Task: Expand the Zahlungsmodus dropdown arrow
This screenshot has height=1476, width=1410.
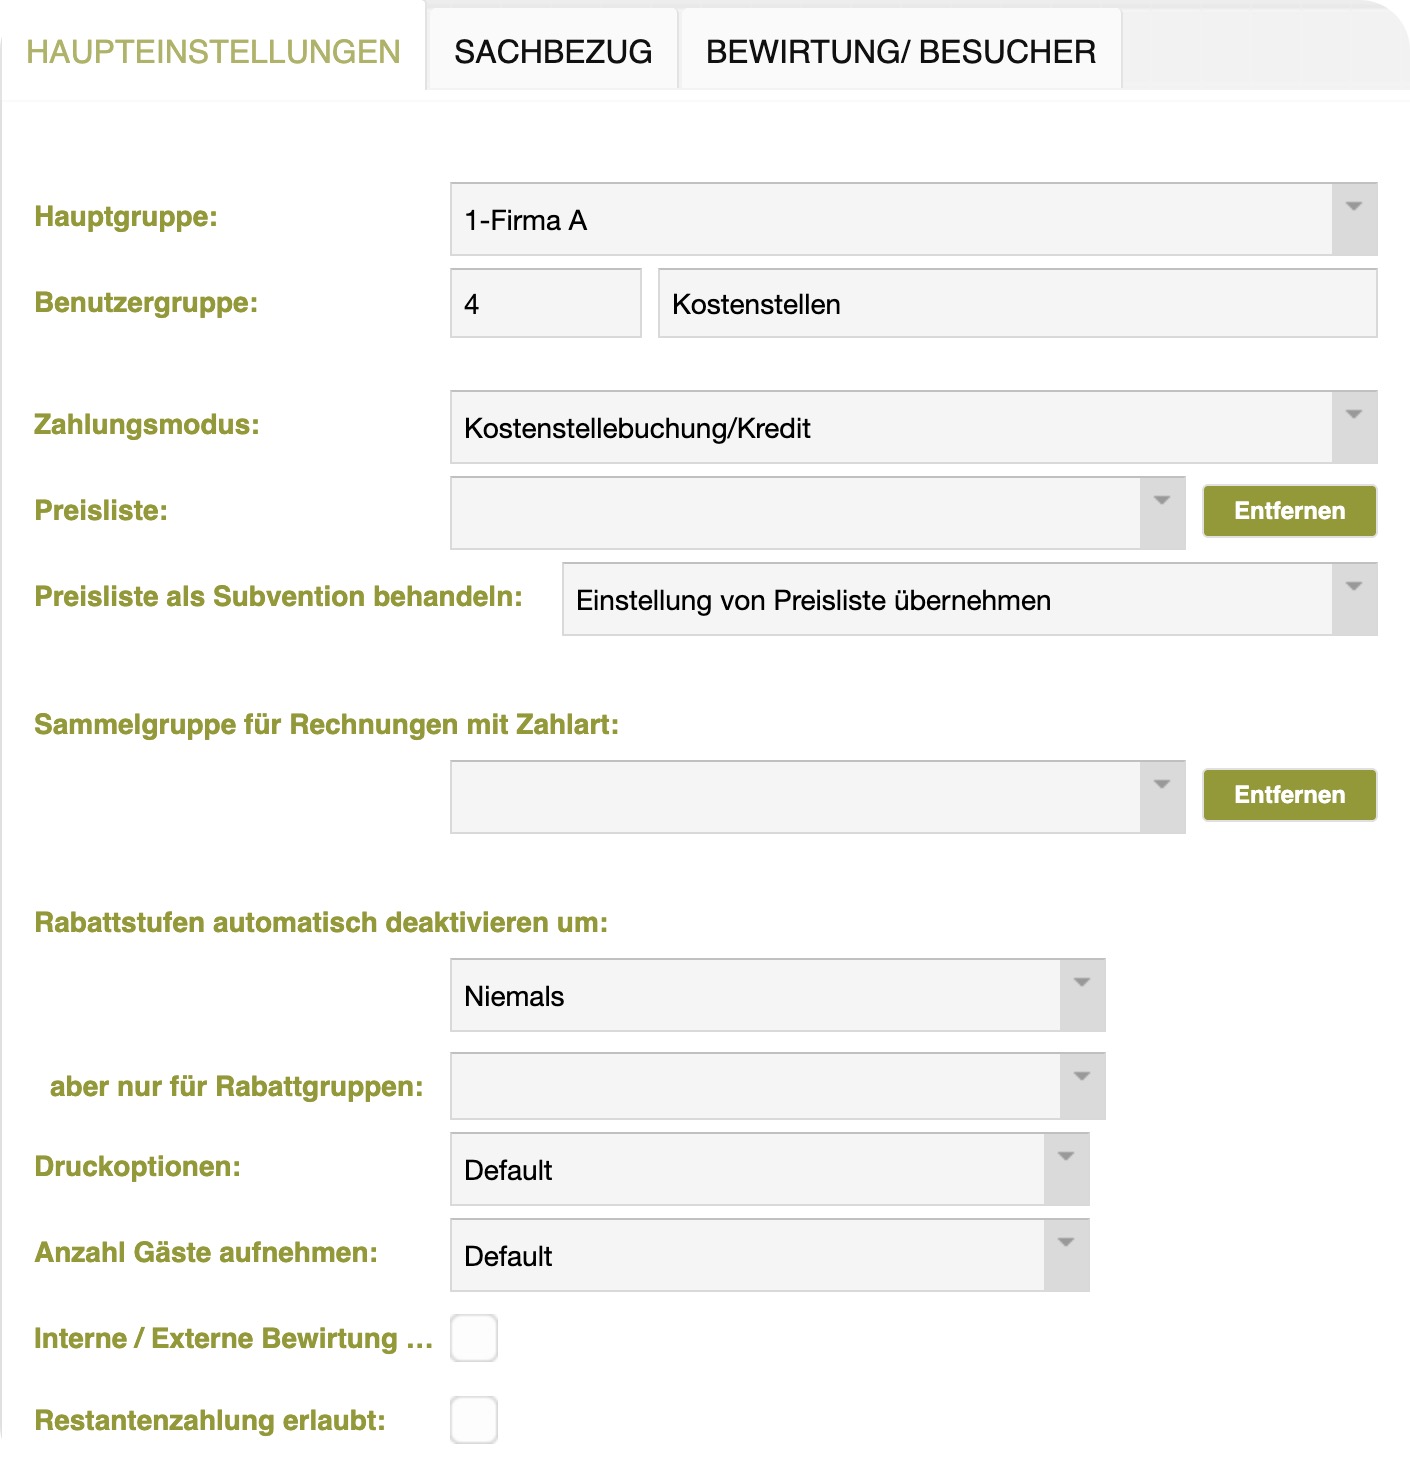Action: click(x=1354, y=427)
